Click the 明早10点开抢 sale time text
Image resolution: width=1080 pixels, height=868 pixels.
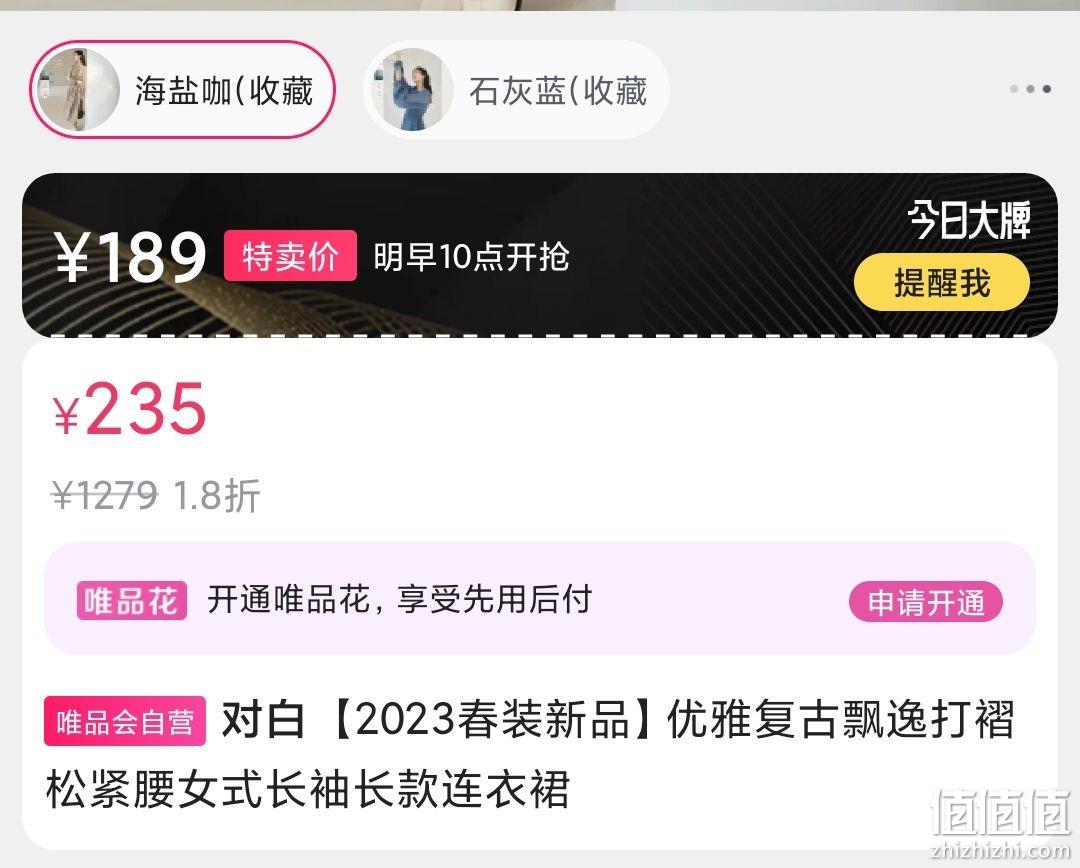pos(471,256)
